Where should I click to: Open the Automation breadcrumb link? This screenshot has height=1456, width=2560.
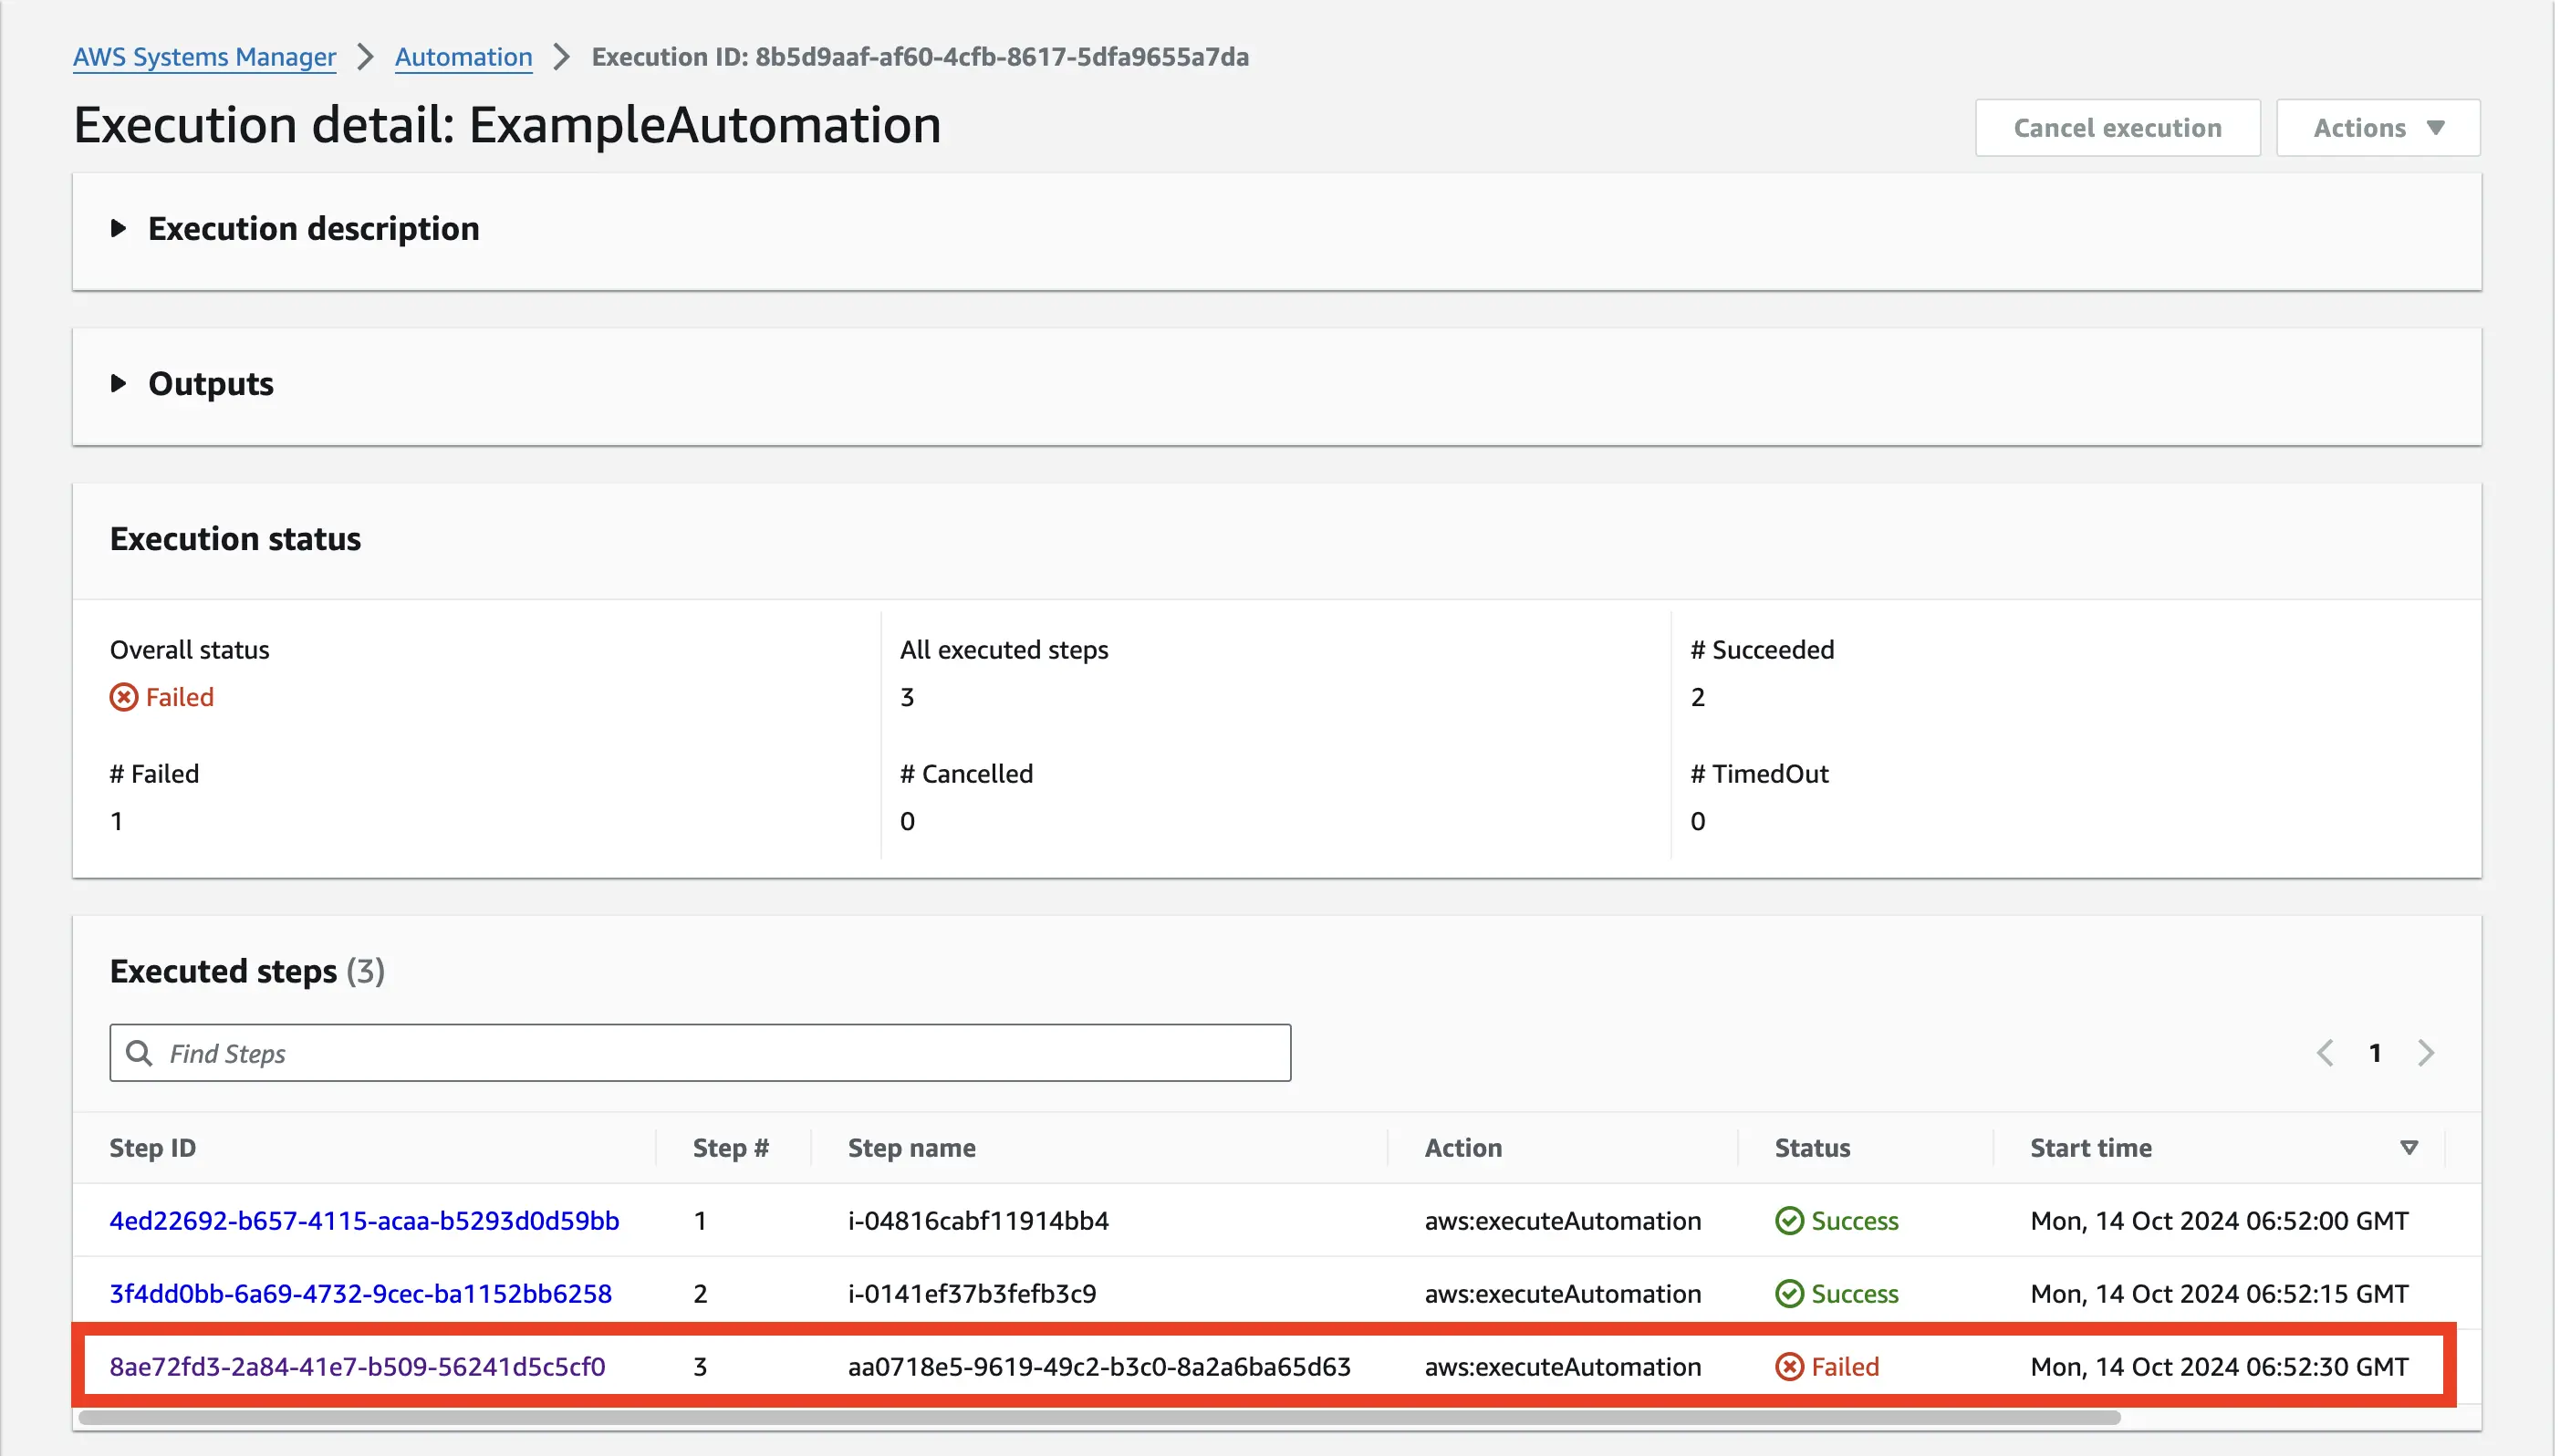463,57
